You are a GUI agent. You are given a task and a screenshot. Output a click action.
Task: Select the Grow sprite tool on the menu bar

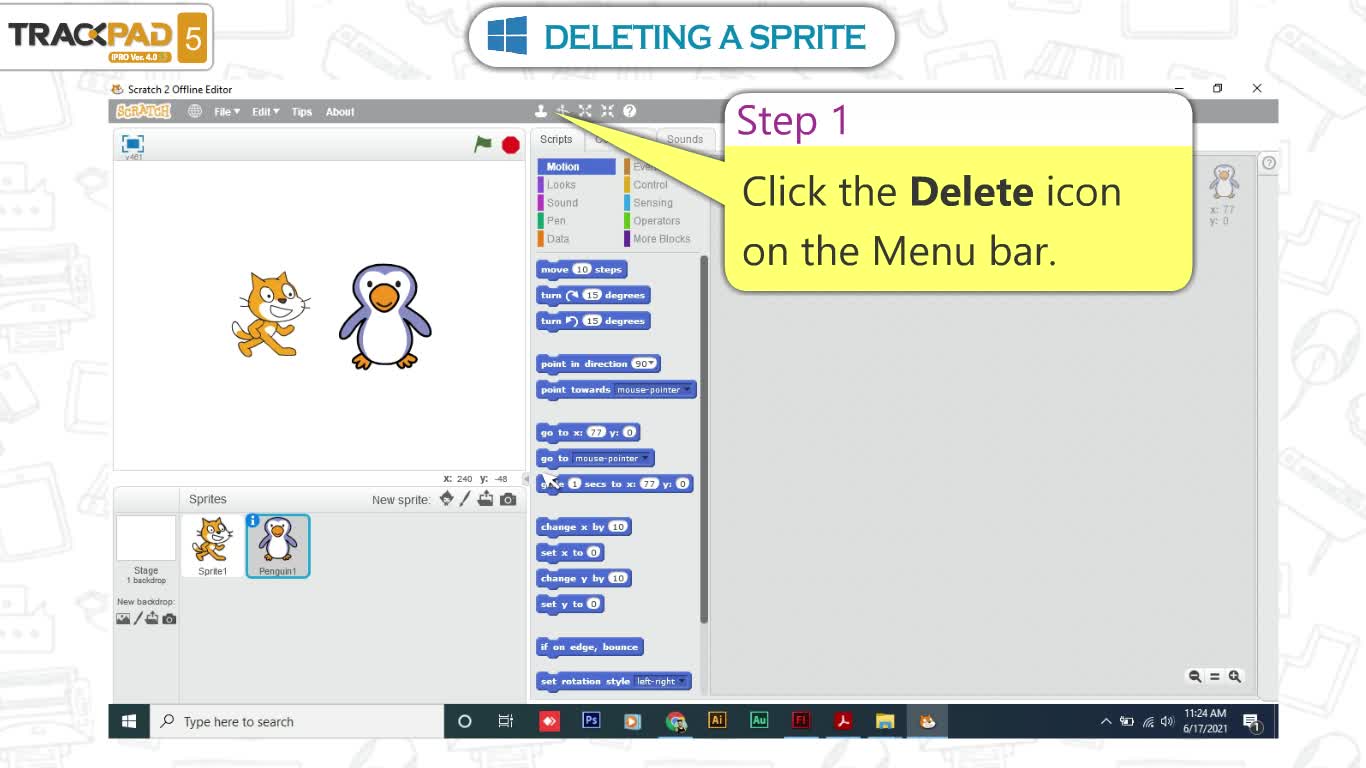(585, 111)
